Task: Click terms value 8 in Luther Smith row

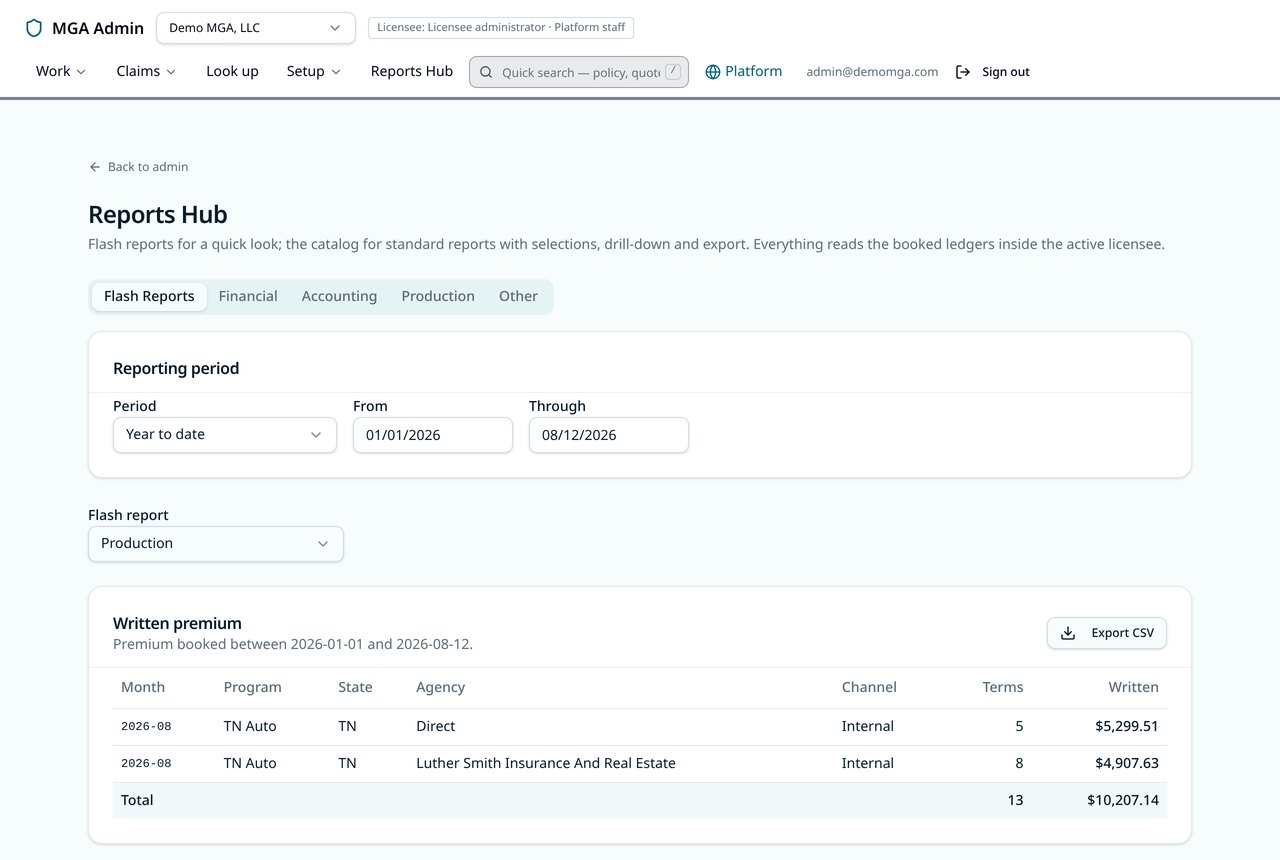Action: tap(1019, 764)
